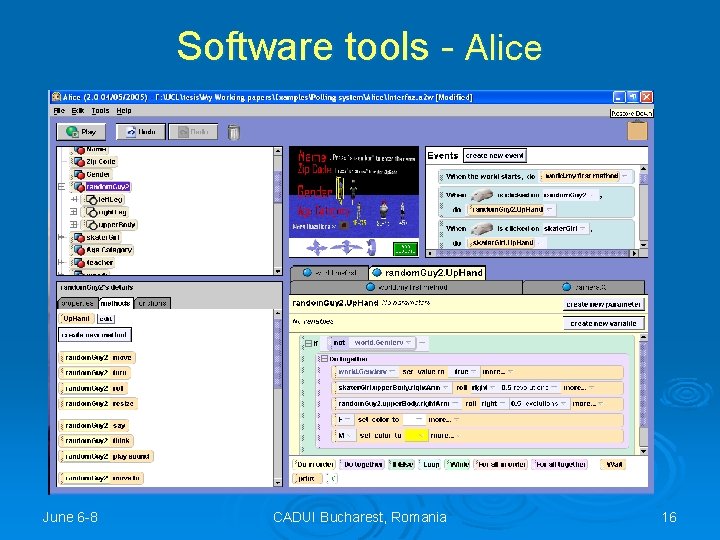
Task: Click the white color swatch for F
Action: [414, 420]
